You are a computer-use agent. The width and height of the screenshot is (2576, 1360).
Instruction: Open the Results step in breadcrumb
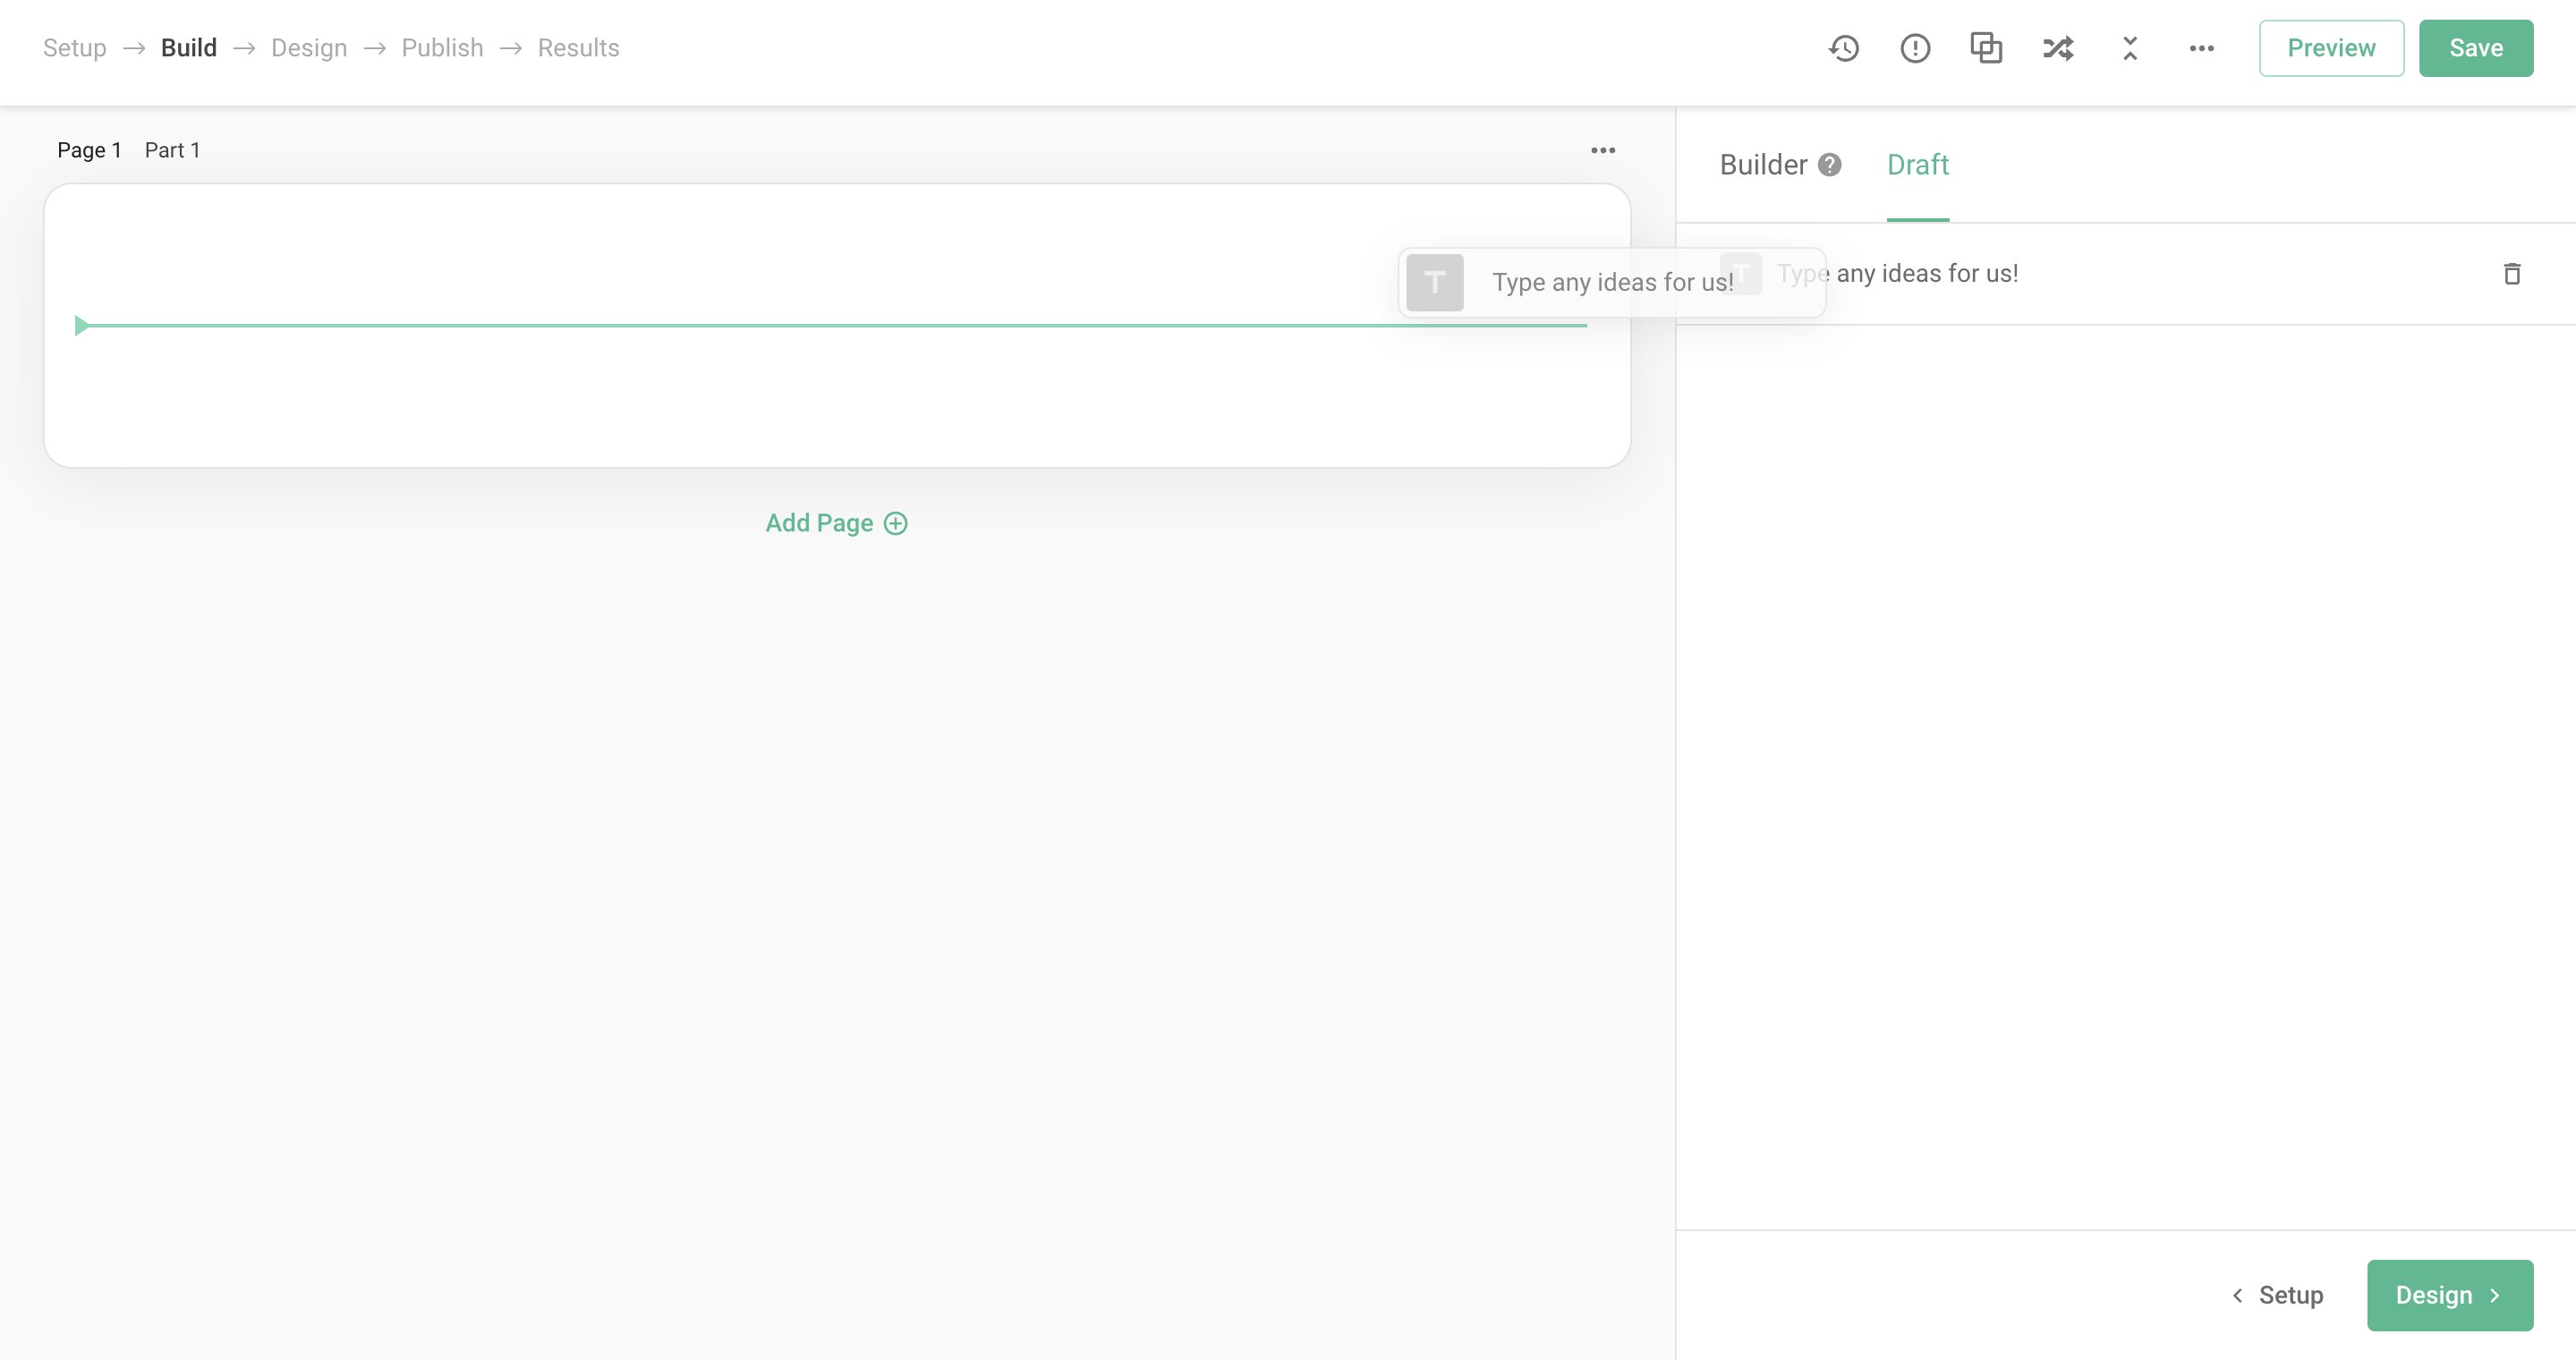(x=578, y=48)
